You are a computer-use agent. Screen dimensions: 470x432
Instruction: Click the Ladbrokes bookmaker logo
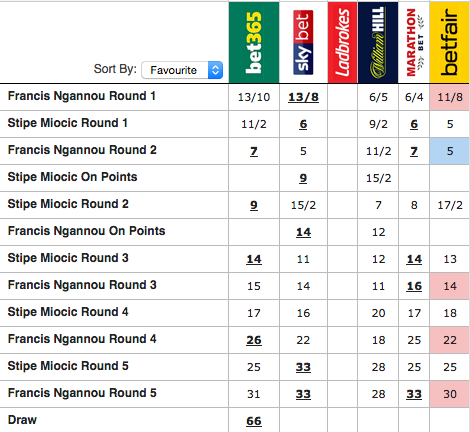point(342,42)
